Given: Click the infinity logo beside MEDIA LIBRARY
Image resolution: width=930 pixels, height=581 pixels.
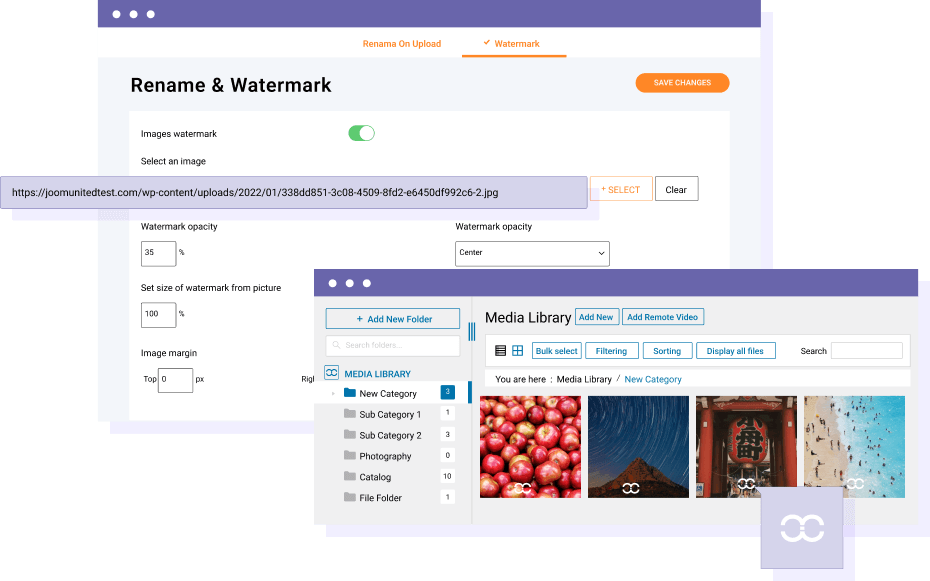Looking at the screenshot, I should point(332,373).
